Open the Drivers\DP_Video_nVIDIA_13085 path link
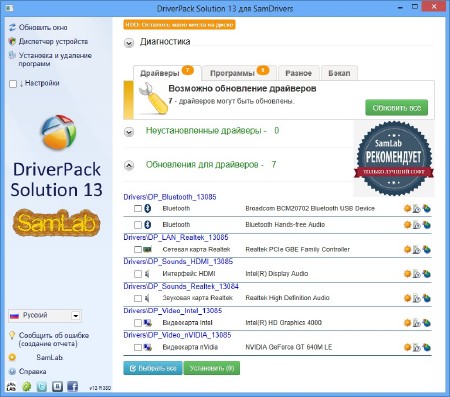450x397 pixels. (177, 335)
